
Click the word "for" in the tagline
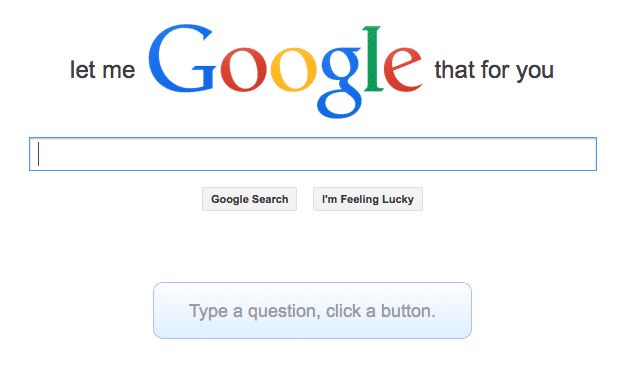click(x=496, y=70)
